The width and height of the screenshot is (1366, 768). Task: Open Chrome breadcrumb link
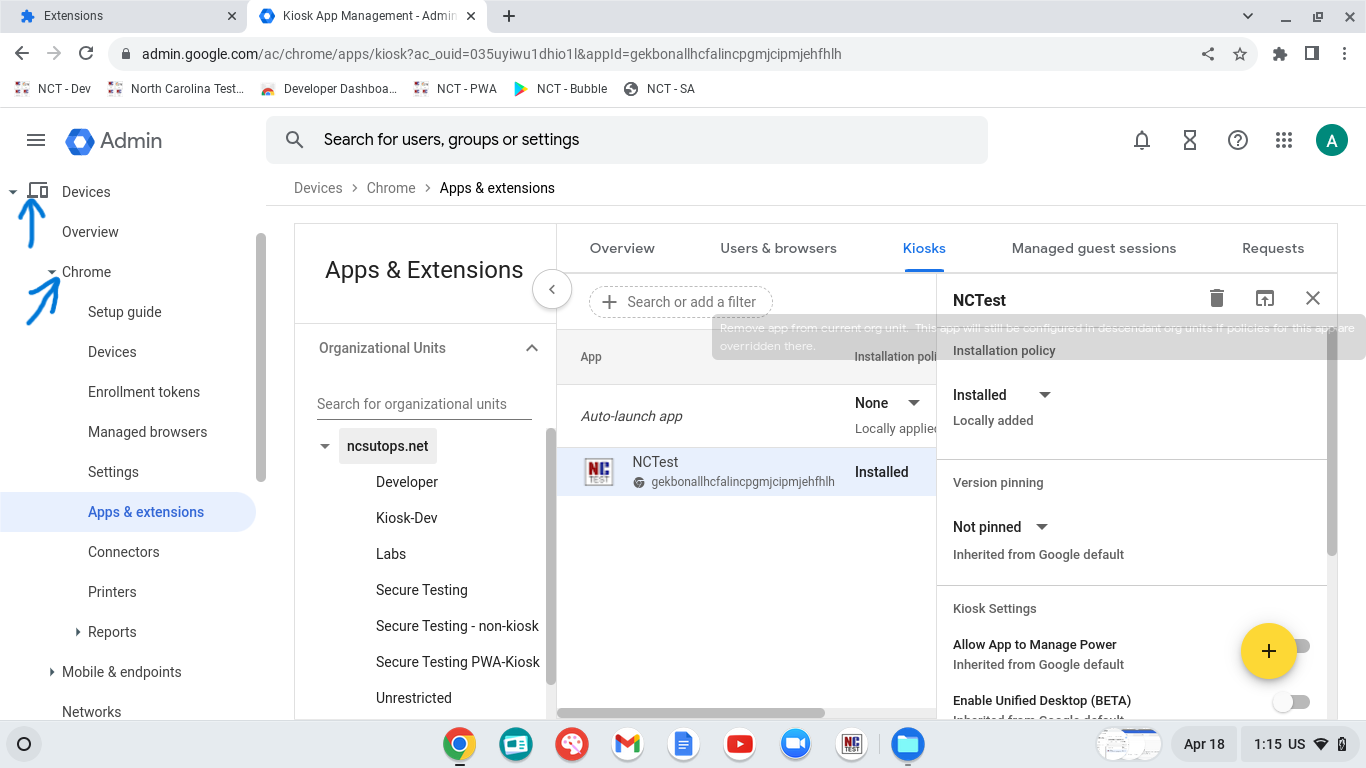pyautogui.click(x=391, y=188)
